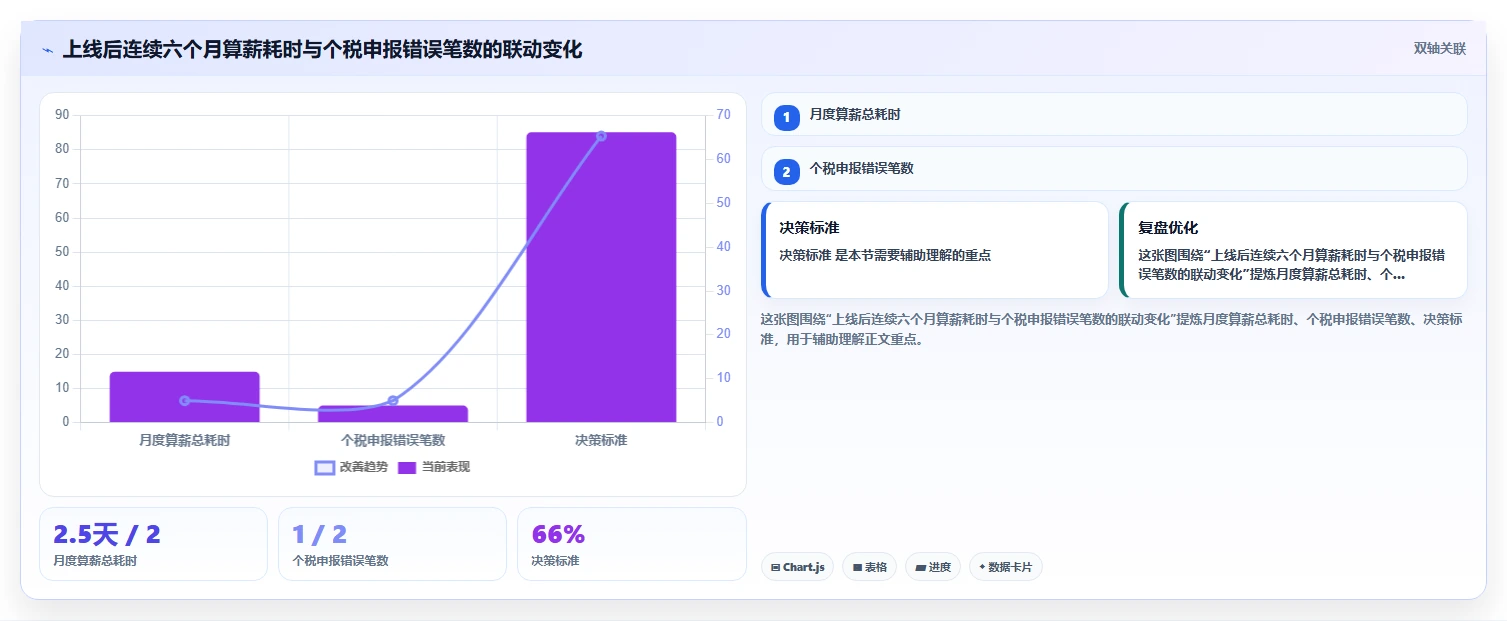
Task: Click the 双轴关联 label in header
Action: tap(1439, 49)
